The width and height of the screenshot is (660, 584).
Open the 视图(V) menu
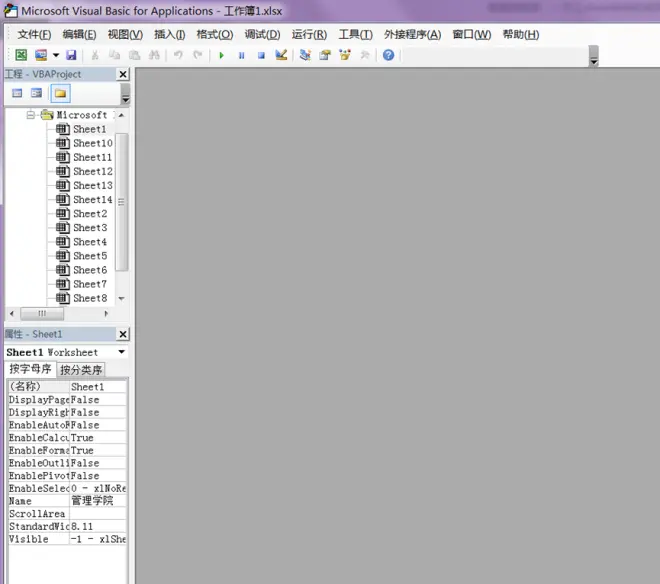(x=125, y=35)
